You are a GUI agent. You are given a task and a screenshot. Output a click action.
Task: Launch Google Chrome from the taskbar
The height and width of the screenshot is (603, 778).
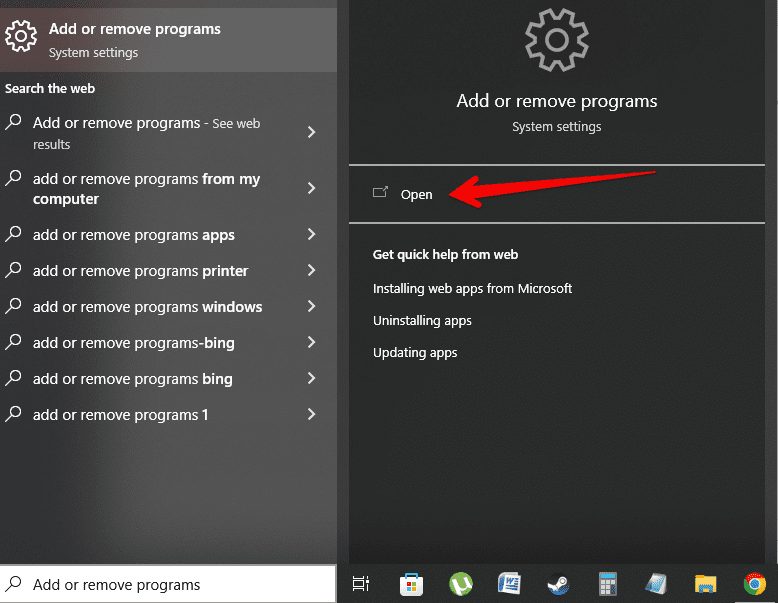pos(755,584)
